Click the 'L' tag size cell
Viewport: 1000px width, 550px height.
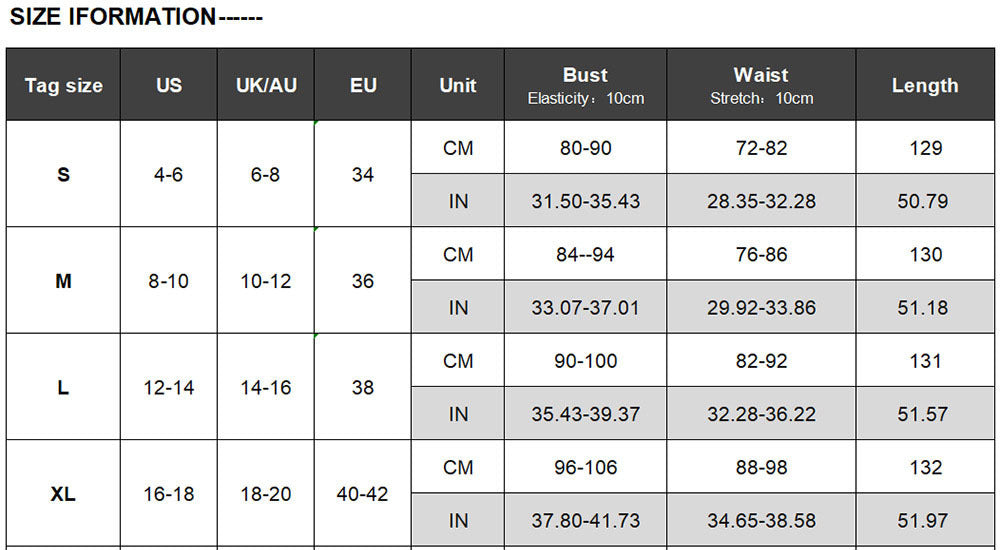point(63,388)
